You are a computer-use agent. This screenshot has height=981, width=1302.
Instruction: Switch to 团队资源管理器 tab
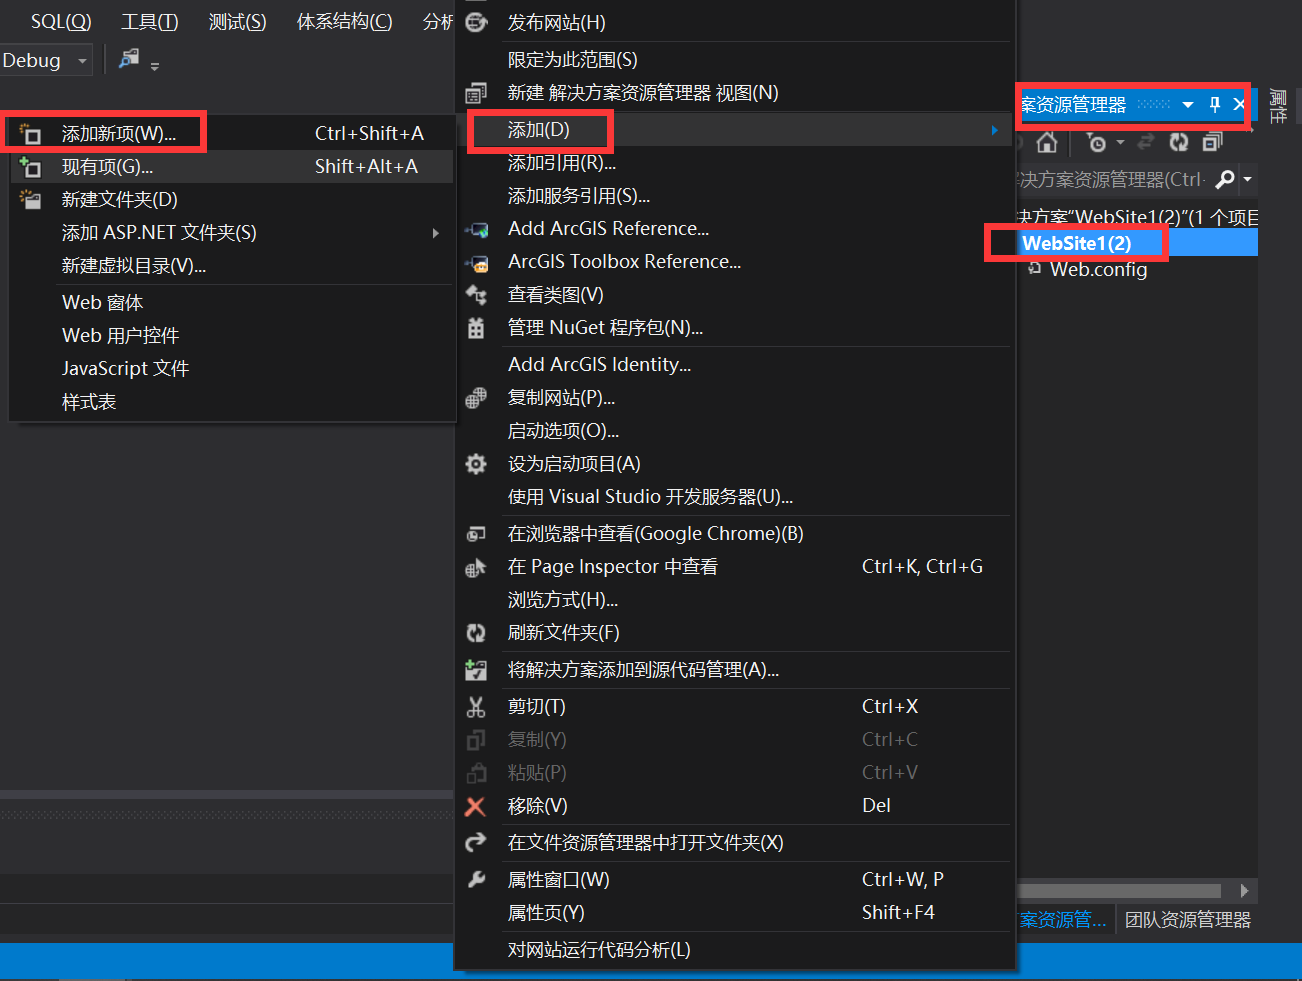[1187, 920]
